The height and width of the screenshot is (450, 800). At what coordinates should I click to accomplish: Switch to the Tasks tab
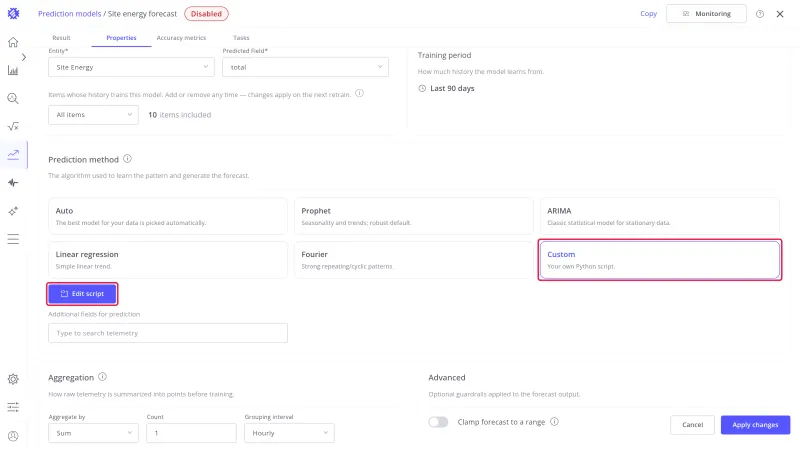point(241,38)
